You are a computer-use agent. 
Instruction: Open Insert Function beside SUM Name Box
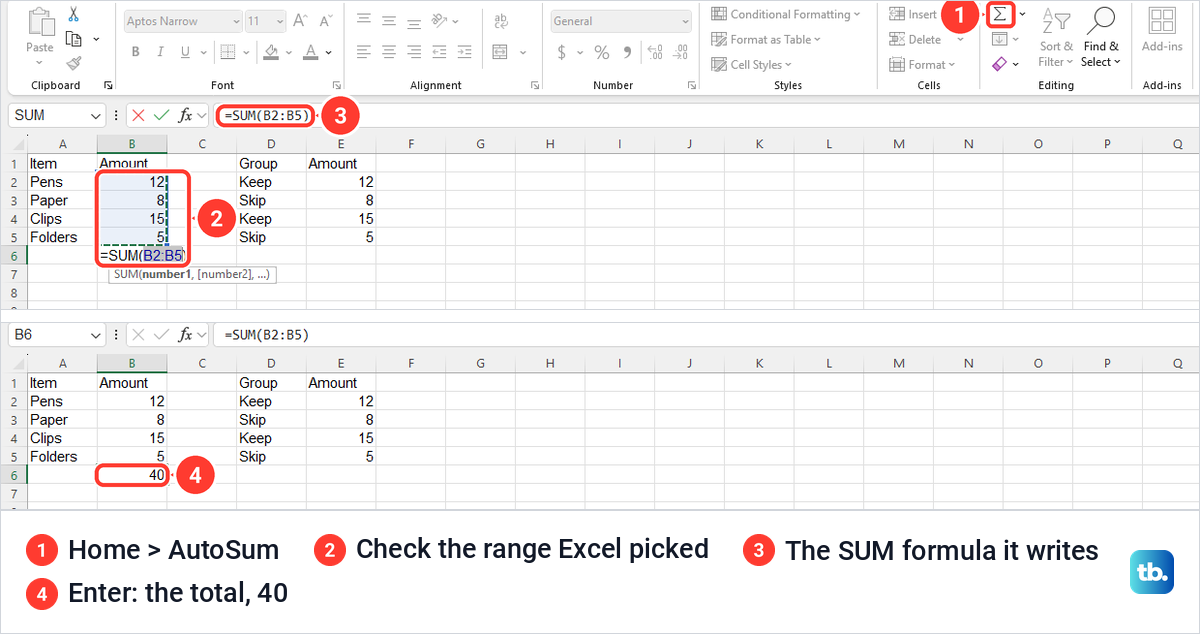[186, 115]
